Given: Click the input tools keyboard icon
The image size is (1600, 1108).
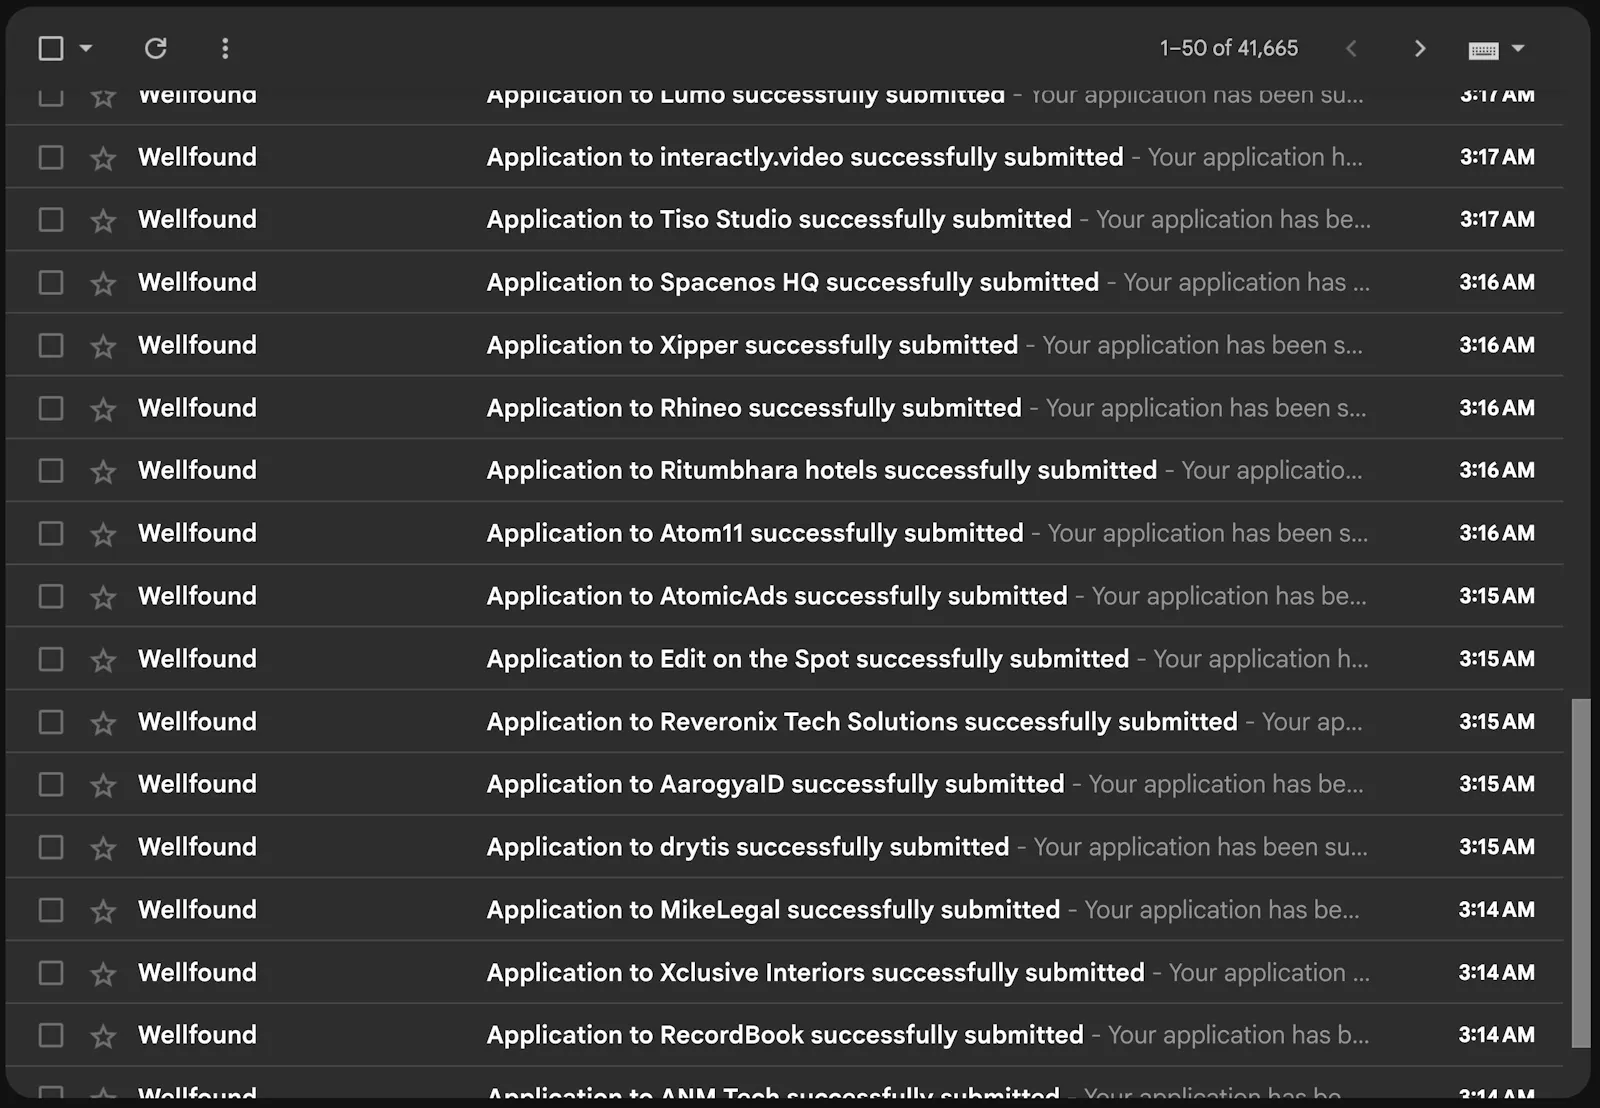Looking at the screenshot, I should click(1483, 49).
